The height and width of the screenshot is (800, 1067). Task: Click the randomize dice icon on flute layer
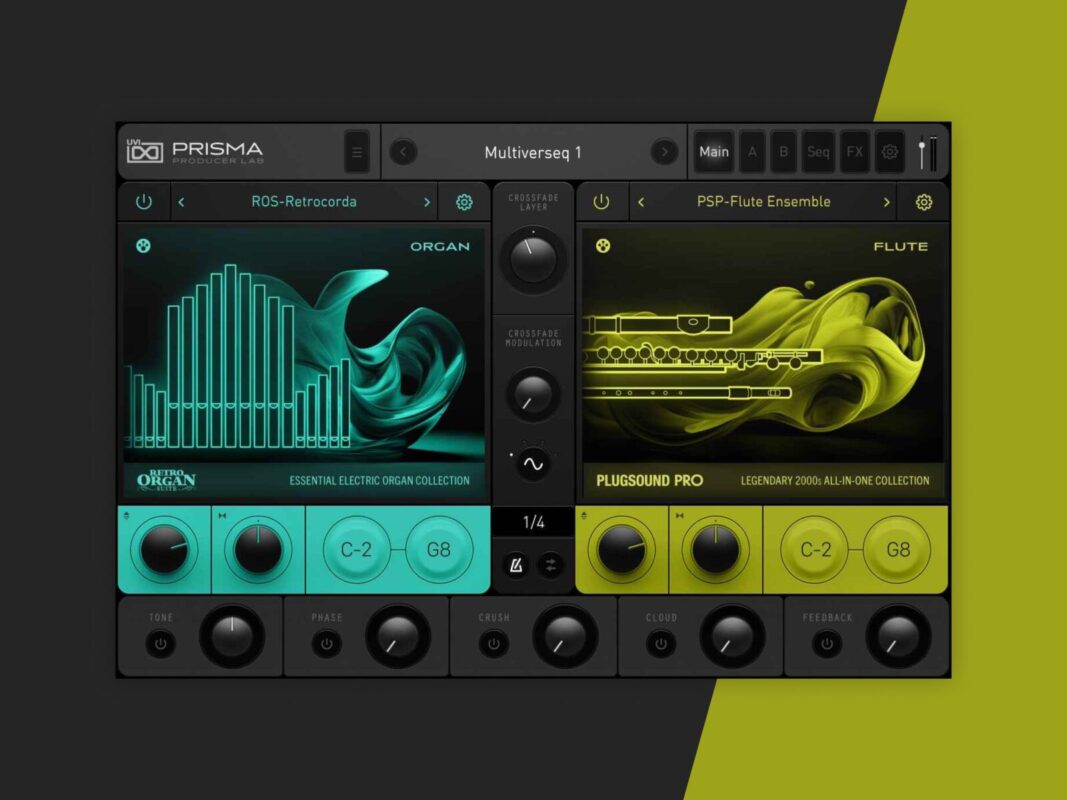(x=603, y=246)
